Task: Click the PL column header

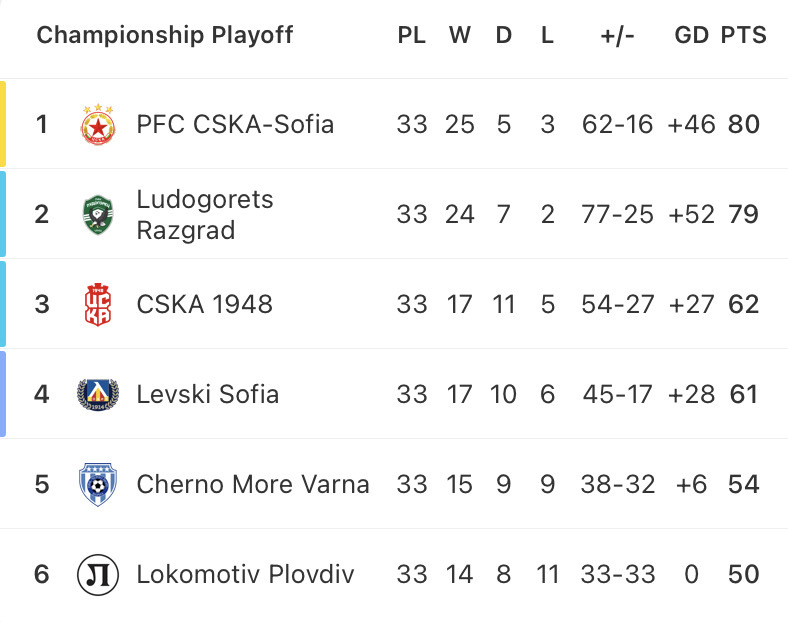Action: click(412, 35)
